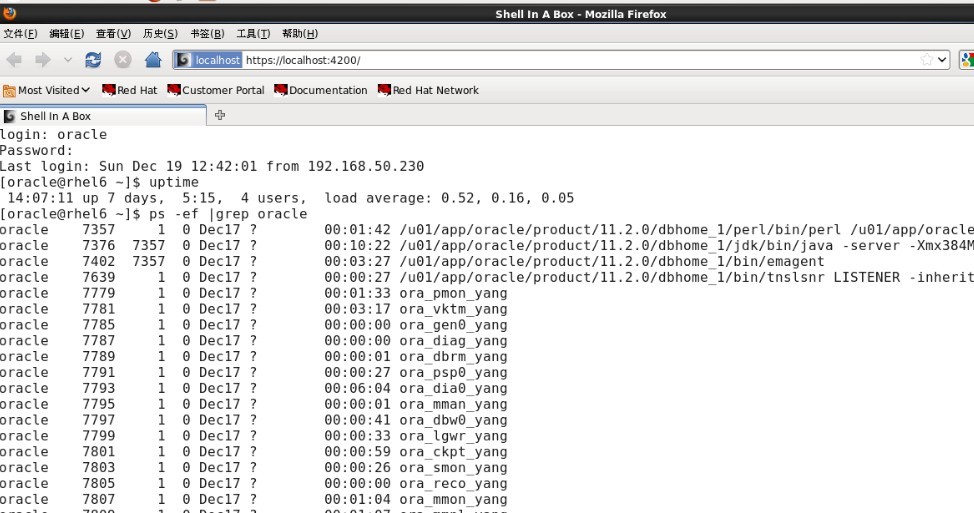Open the Most Visited bookmarks dropdown
The image size is (974, 513).
coord(47,90)
